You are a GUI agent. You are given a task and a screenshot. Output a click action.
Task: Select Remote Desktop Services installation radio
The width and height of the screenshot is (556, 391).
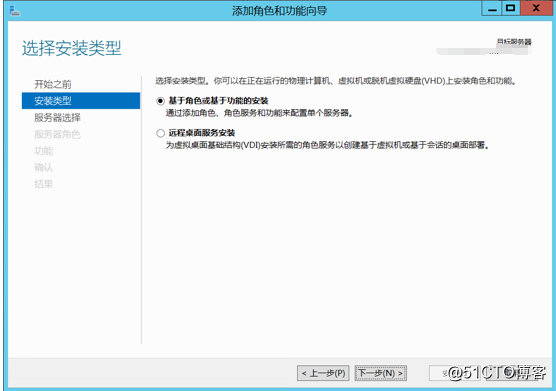click(x=161, y=133)
